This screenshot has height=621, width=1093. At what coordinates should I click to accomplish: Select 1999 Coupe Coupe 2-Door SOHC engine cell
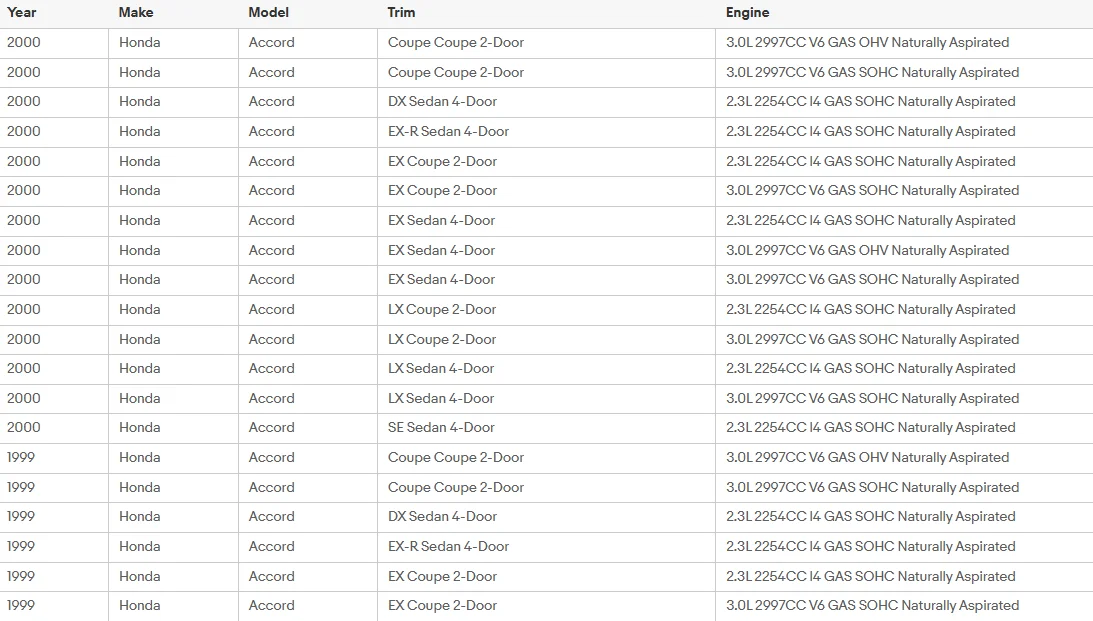pos(904,488)
